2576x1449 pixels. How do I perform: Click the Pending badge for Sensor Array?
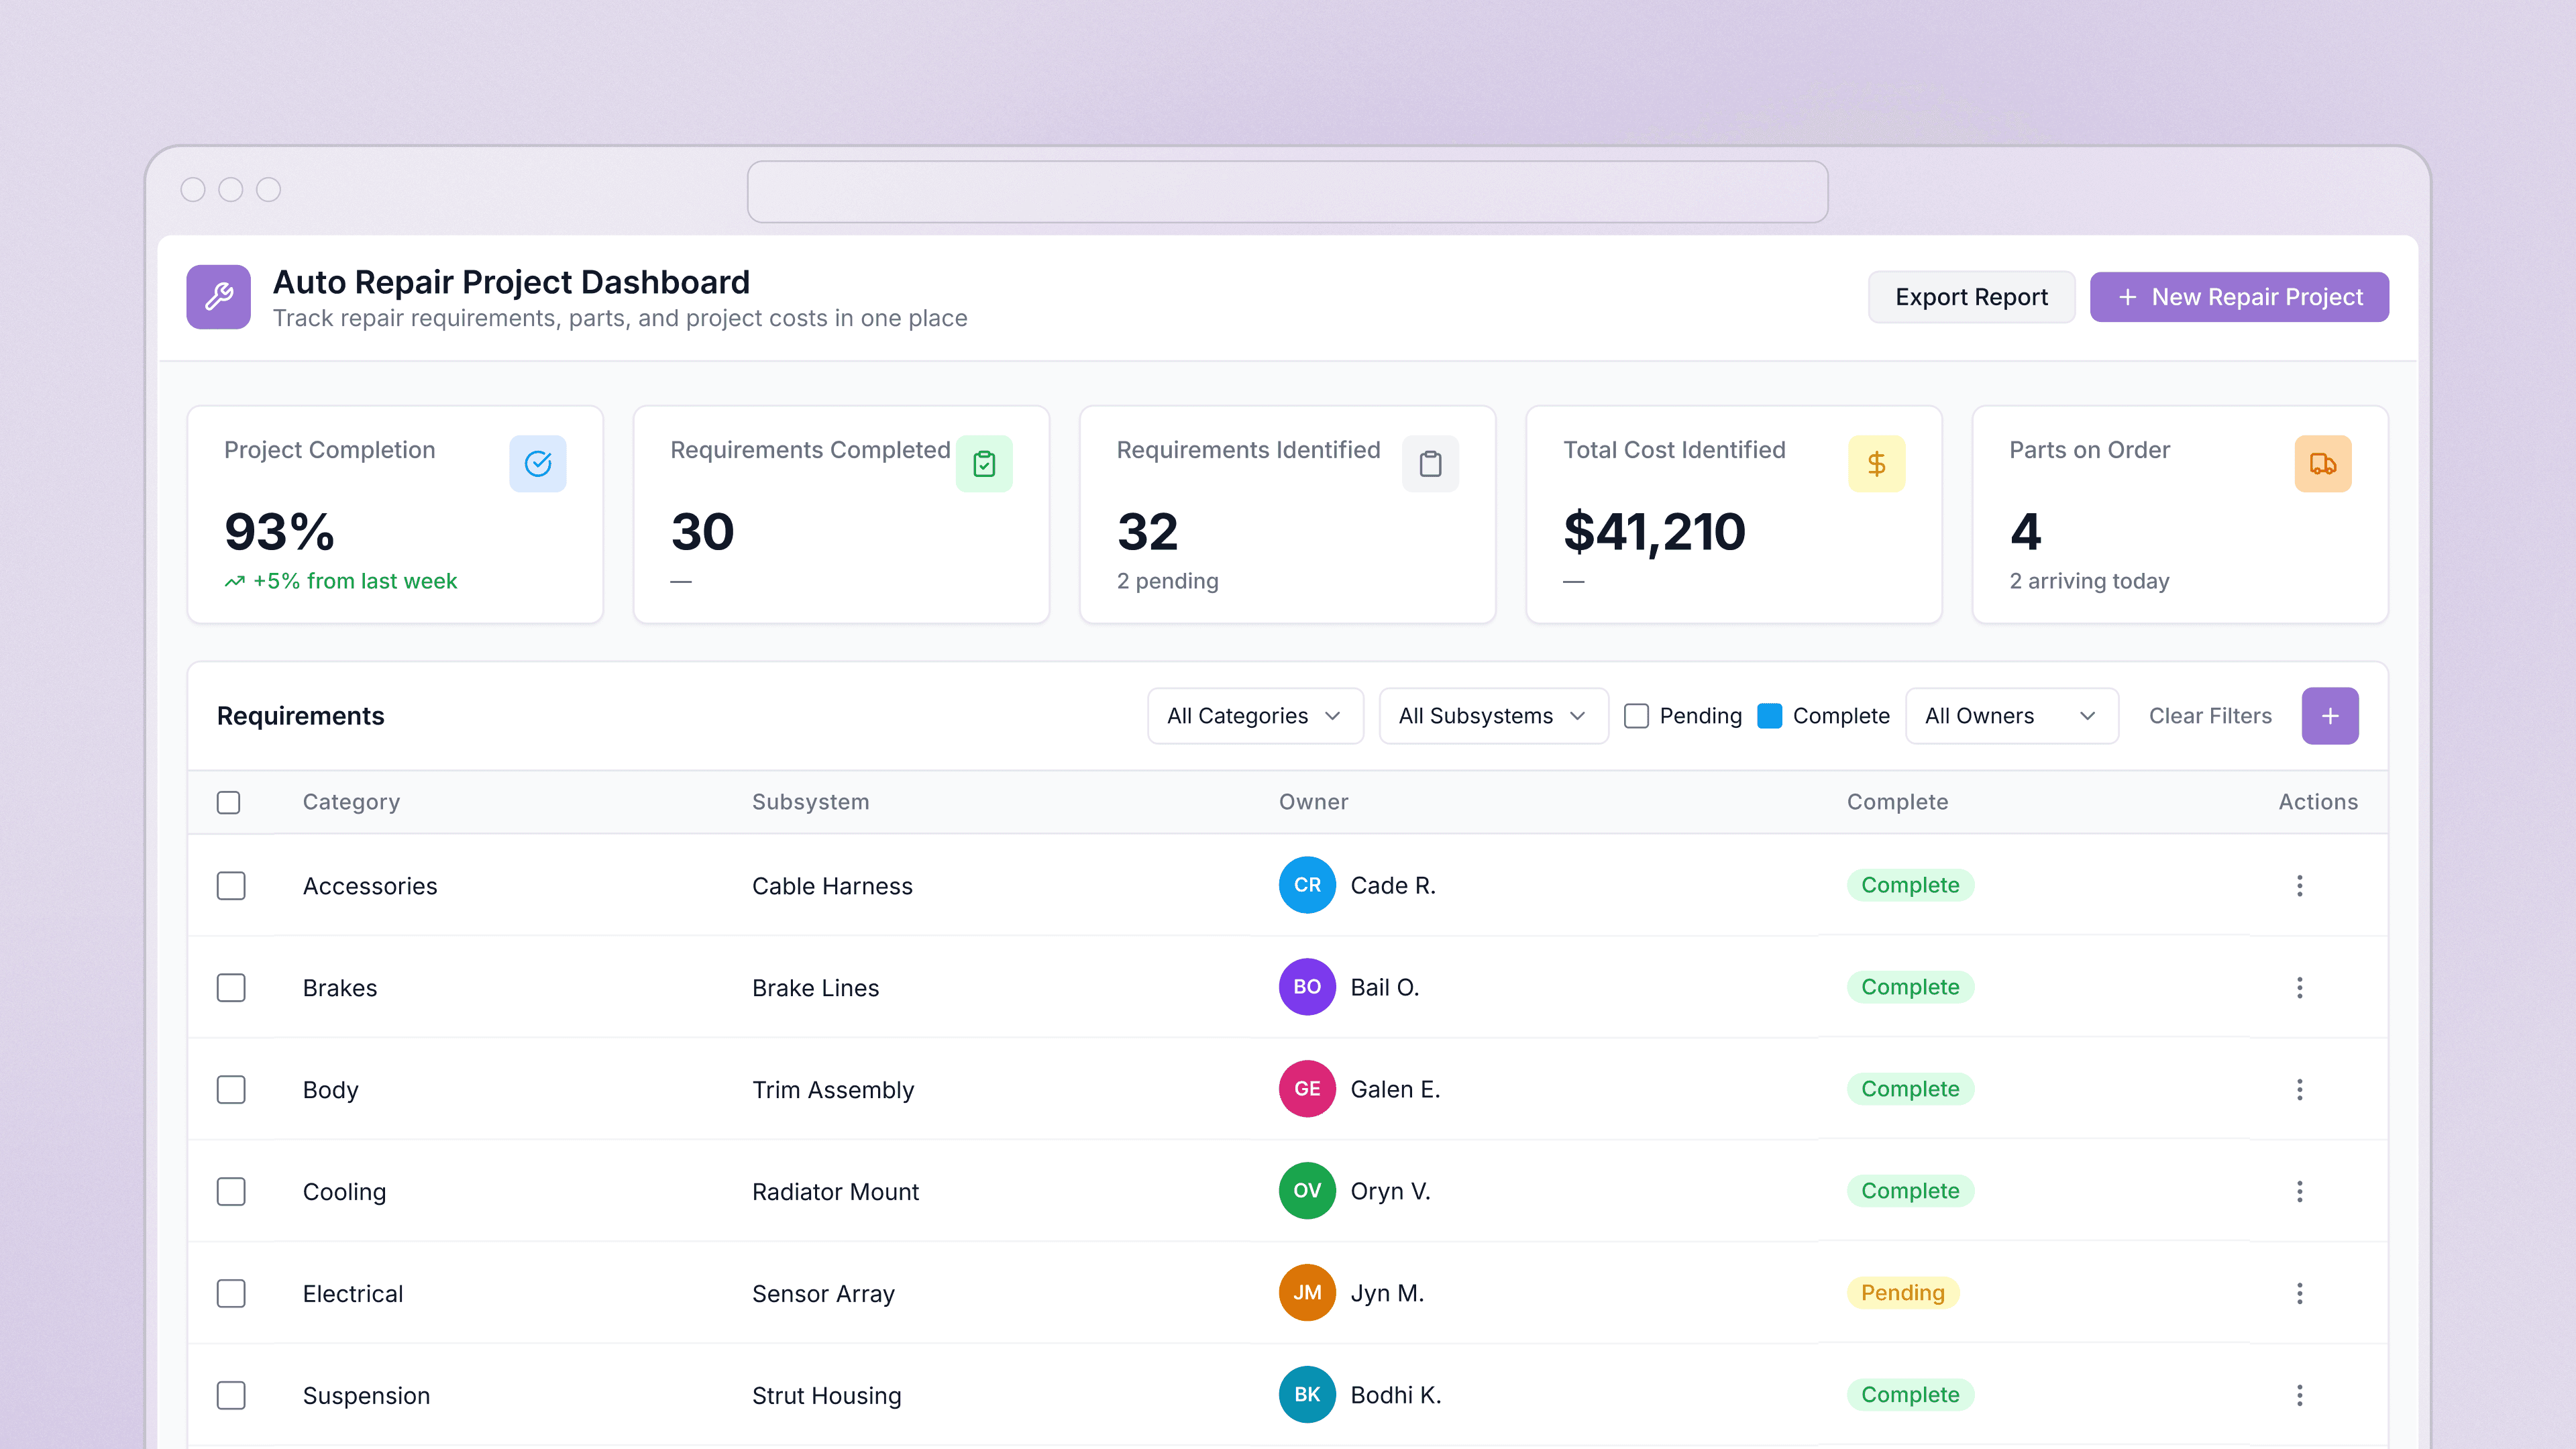pos(1902,1293)
